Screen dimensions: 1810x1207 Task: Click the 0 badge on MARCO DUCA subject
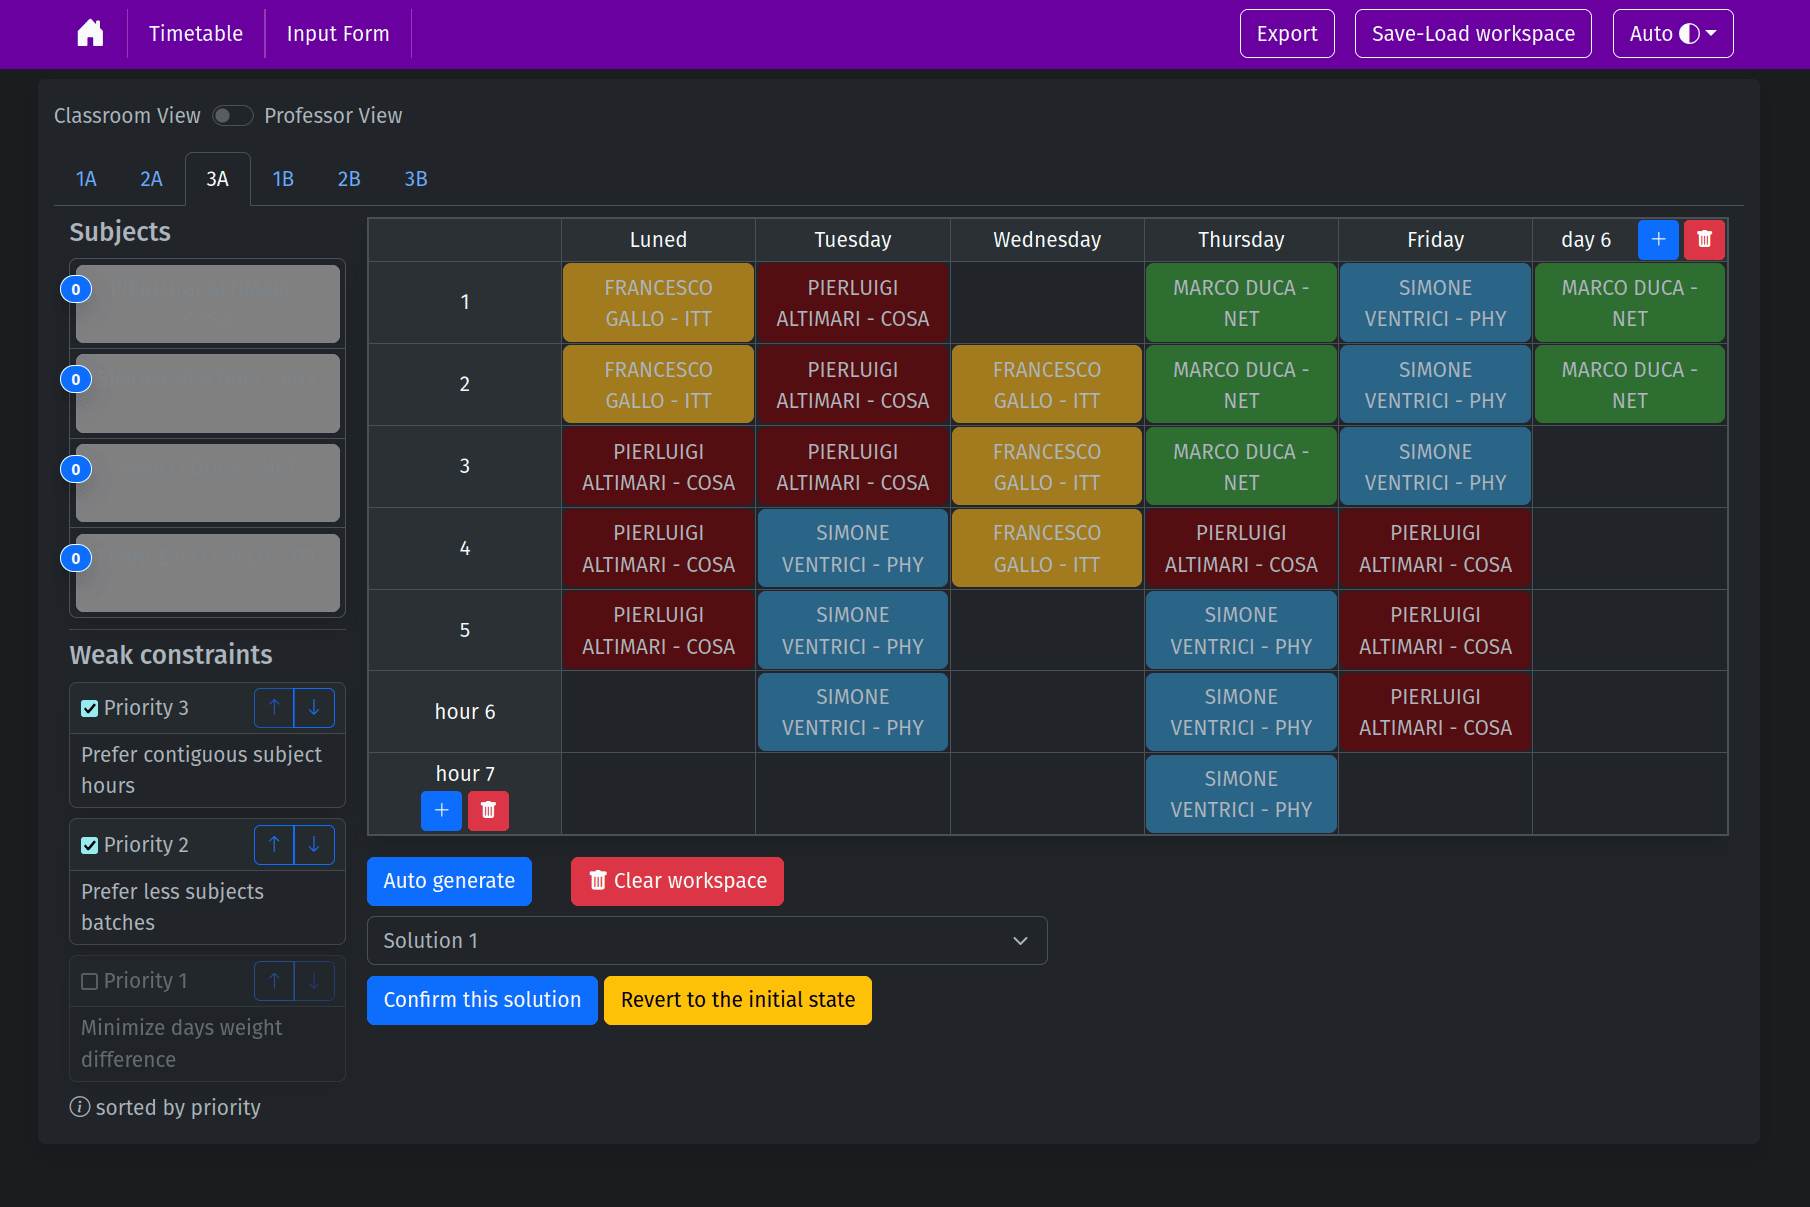(76, 469)
